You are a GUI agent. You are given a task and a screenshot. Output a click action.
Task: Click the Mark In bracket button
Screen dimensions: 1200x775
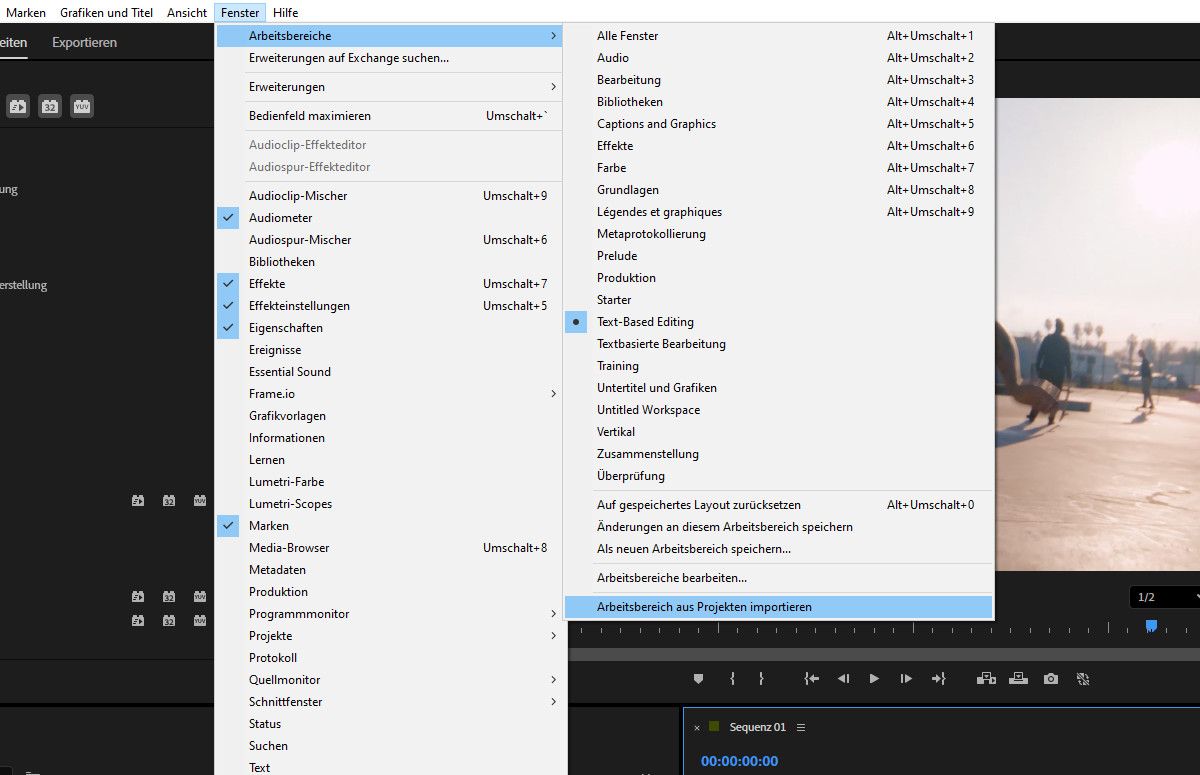[x=732, y=678]
